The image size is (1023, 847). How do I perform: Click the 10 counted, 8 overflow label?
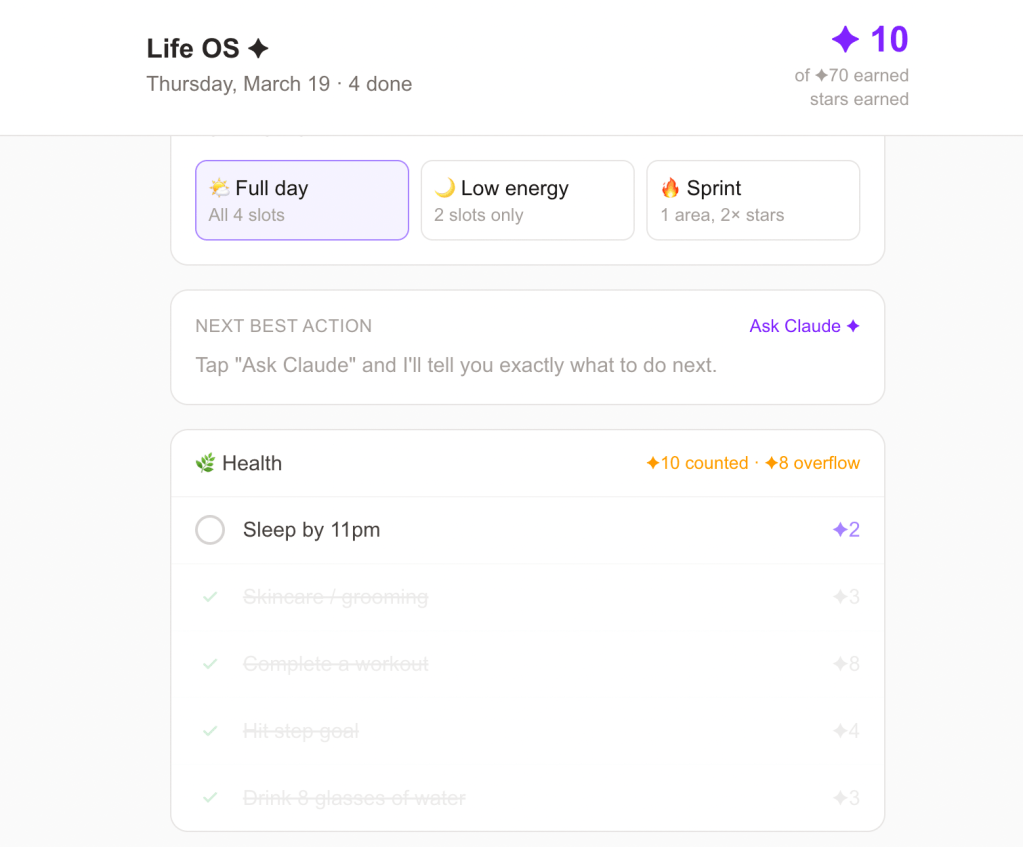752,463
